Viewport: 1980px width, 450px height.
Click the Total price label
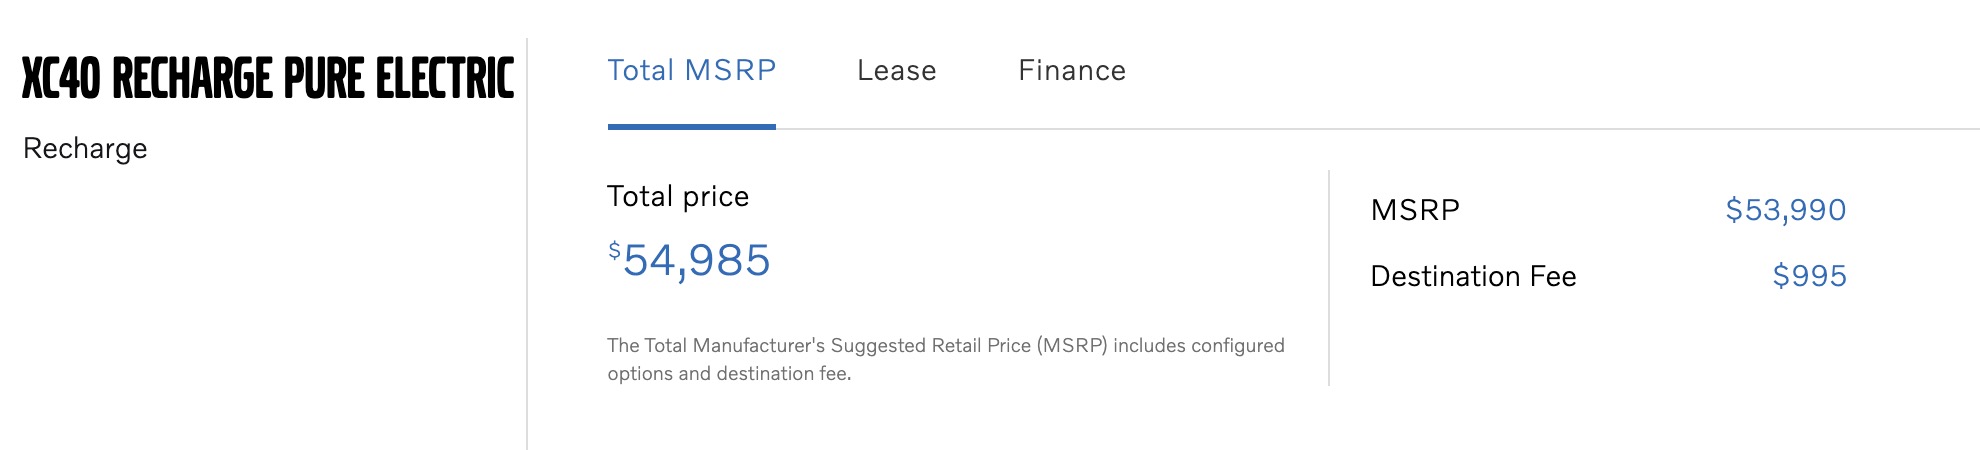coord(677,196)
